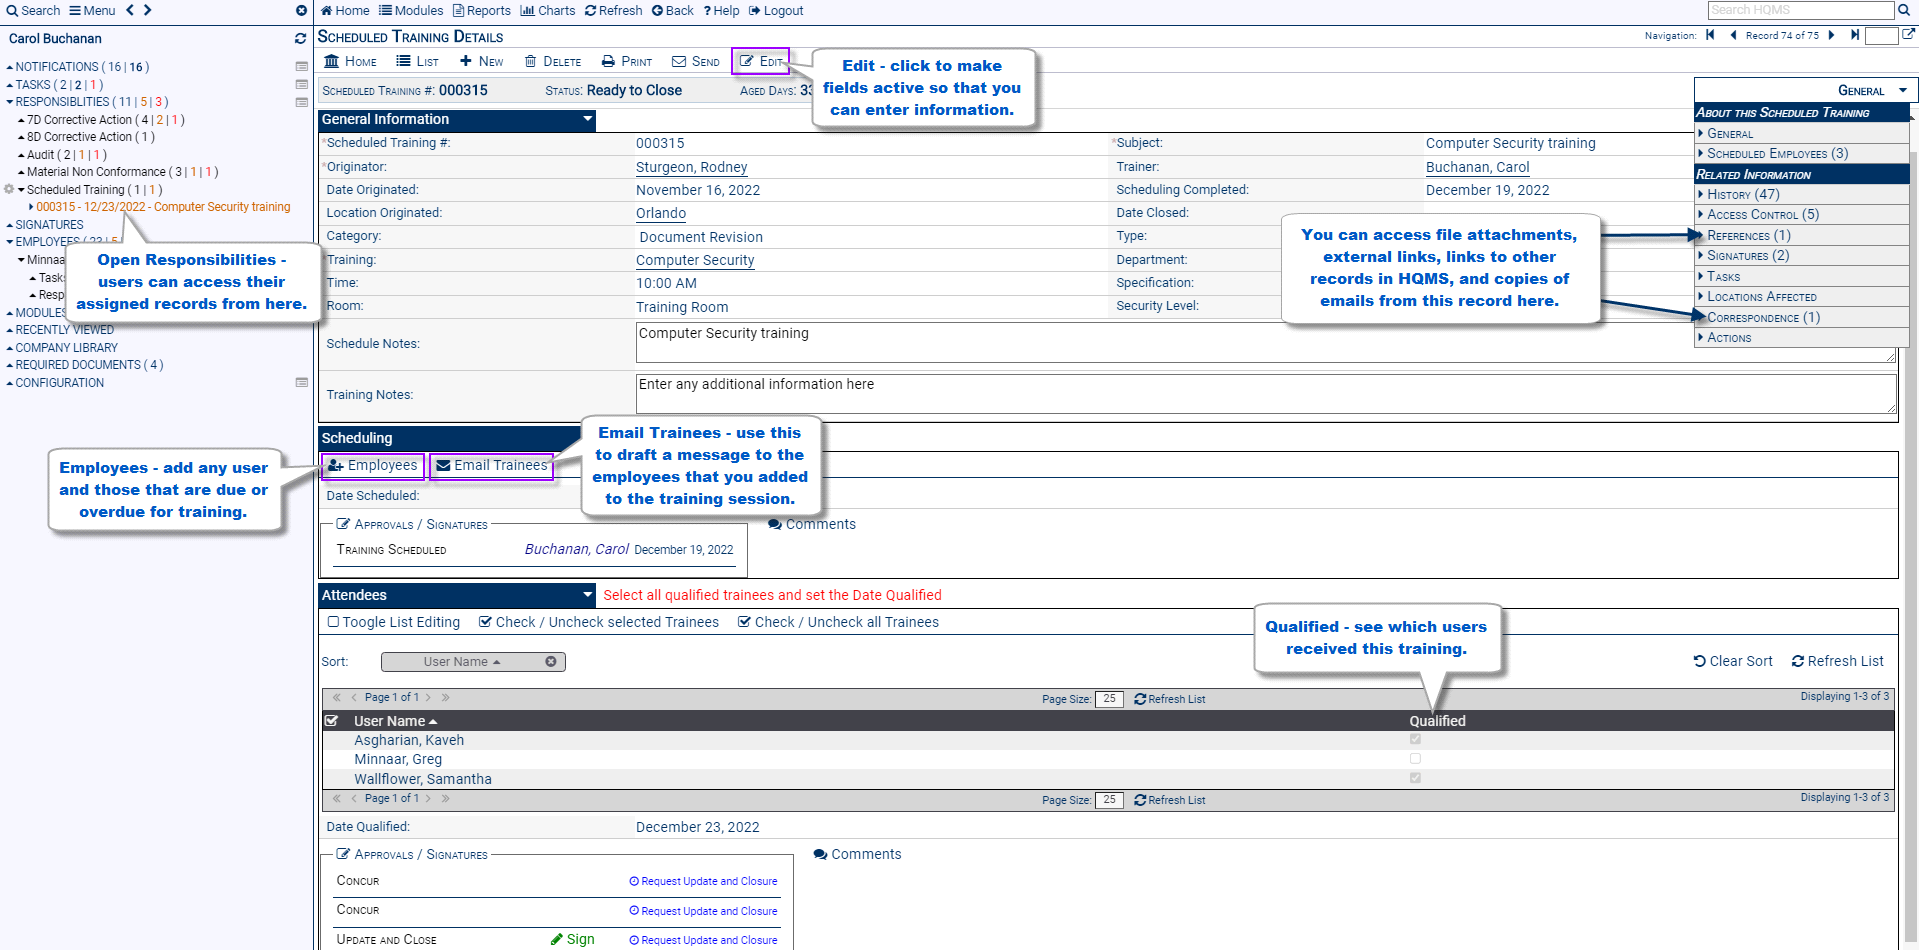Viewport: 1920px width, 950px height.
Task: Click Check / Uncheck all Trainees
Action: point(838,621)
